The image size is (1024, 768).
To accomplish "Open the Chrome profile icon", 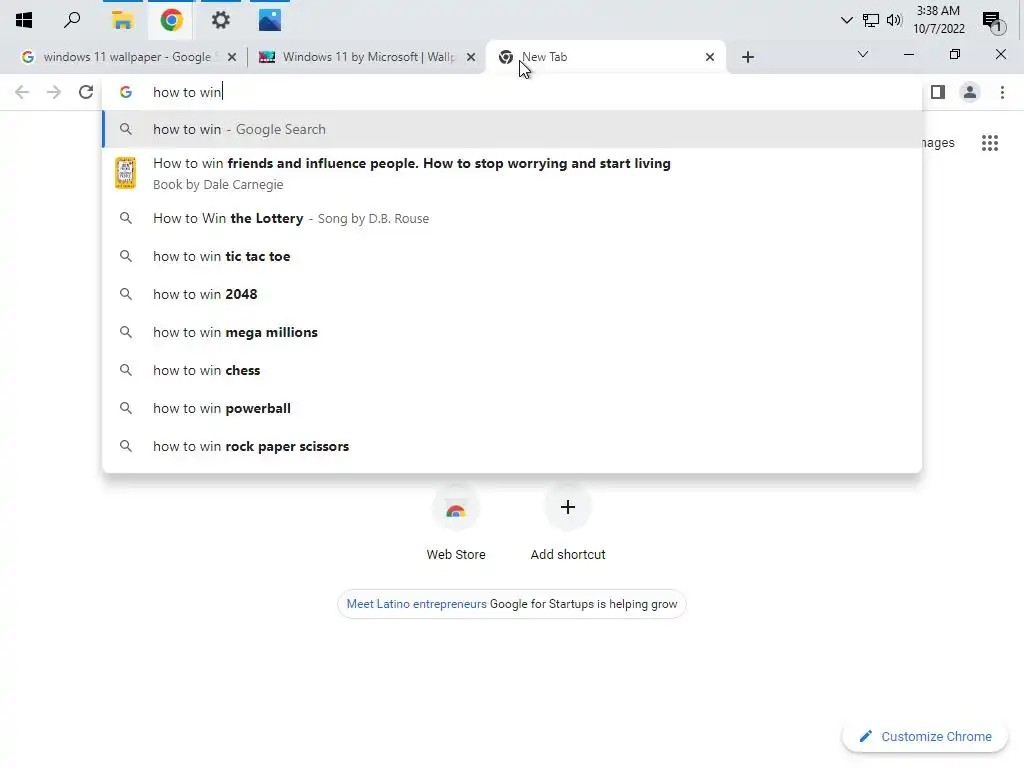I will pos(970,92).
